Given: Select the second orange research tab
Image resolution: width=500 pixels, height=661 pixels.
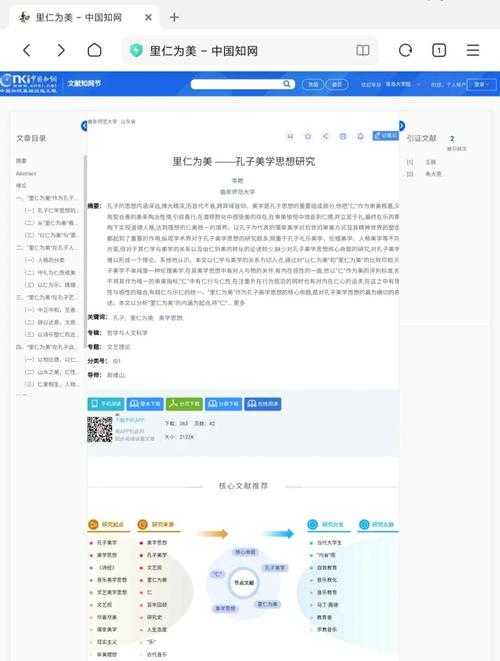Looking at the screenshot, I should coord(157,524).
